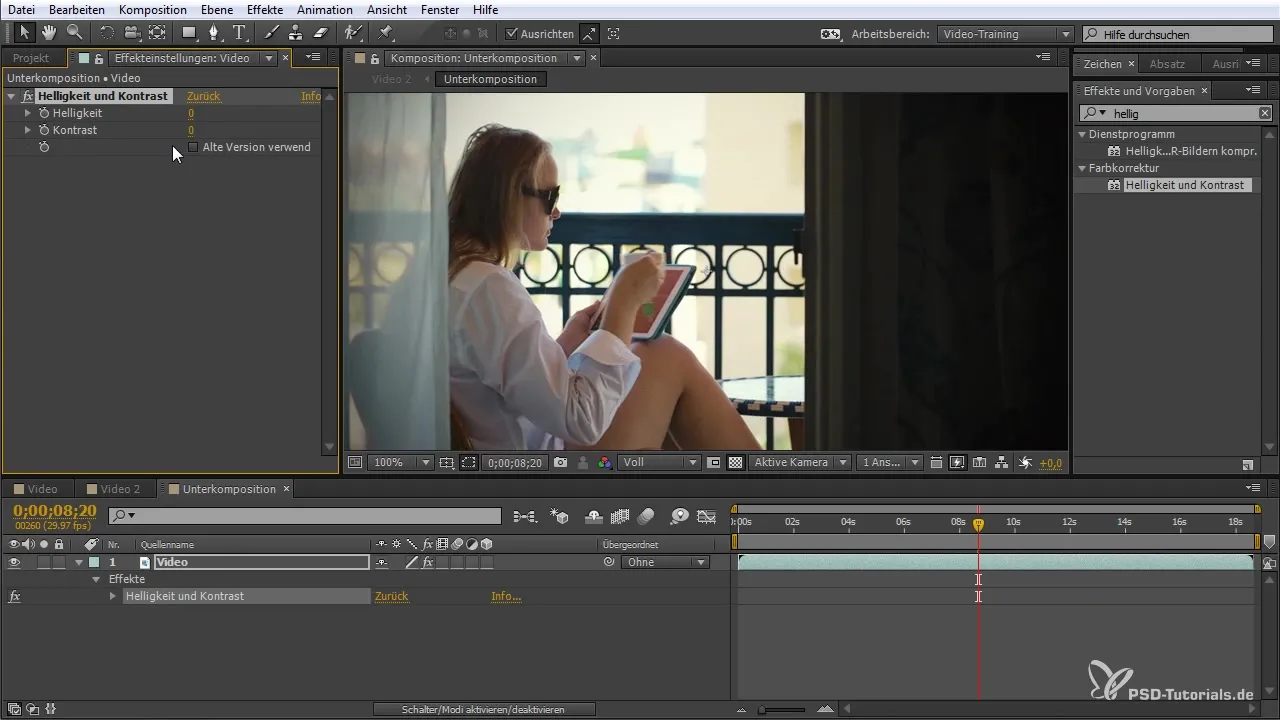Screen dimensions: 1280x720
Task: Switch to the Absatz panel tab
Action: (x=1167, y=64)
